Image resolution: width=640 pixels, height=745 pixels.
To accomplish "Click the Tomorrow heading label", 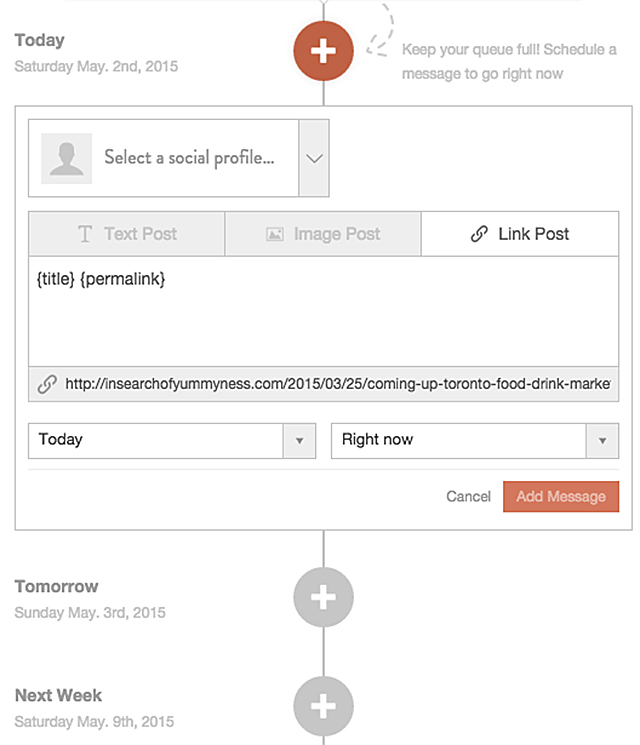I will point(57,586).
